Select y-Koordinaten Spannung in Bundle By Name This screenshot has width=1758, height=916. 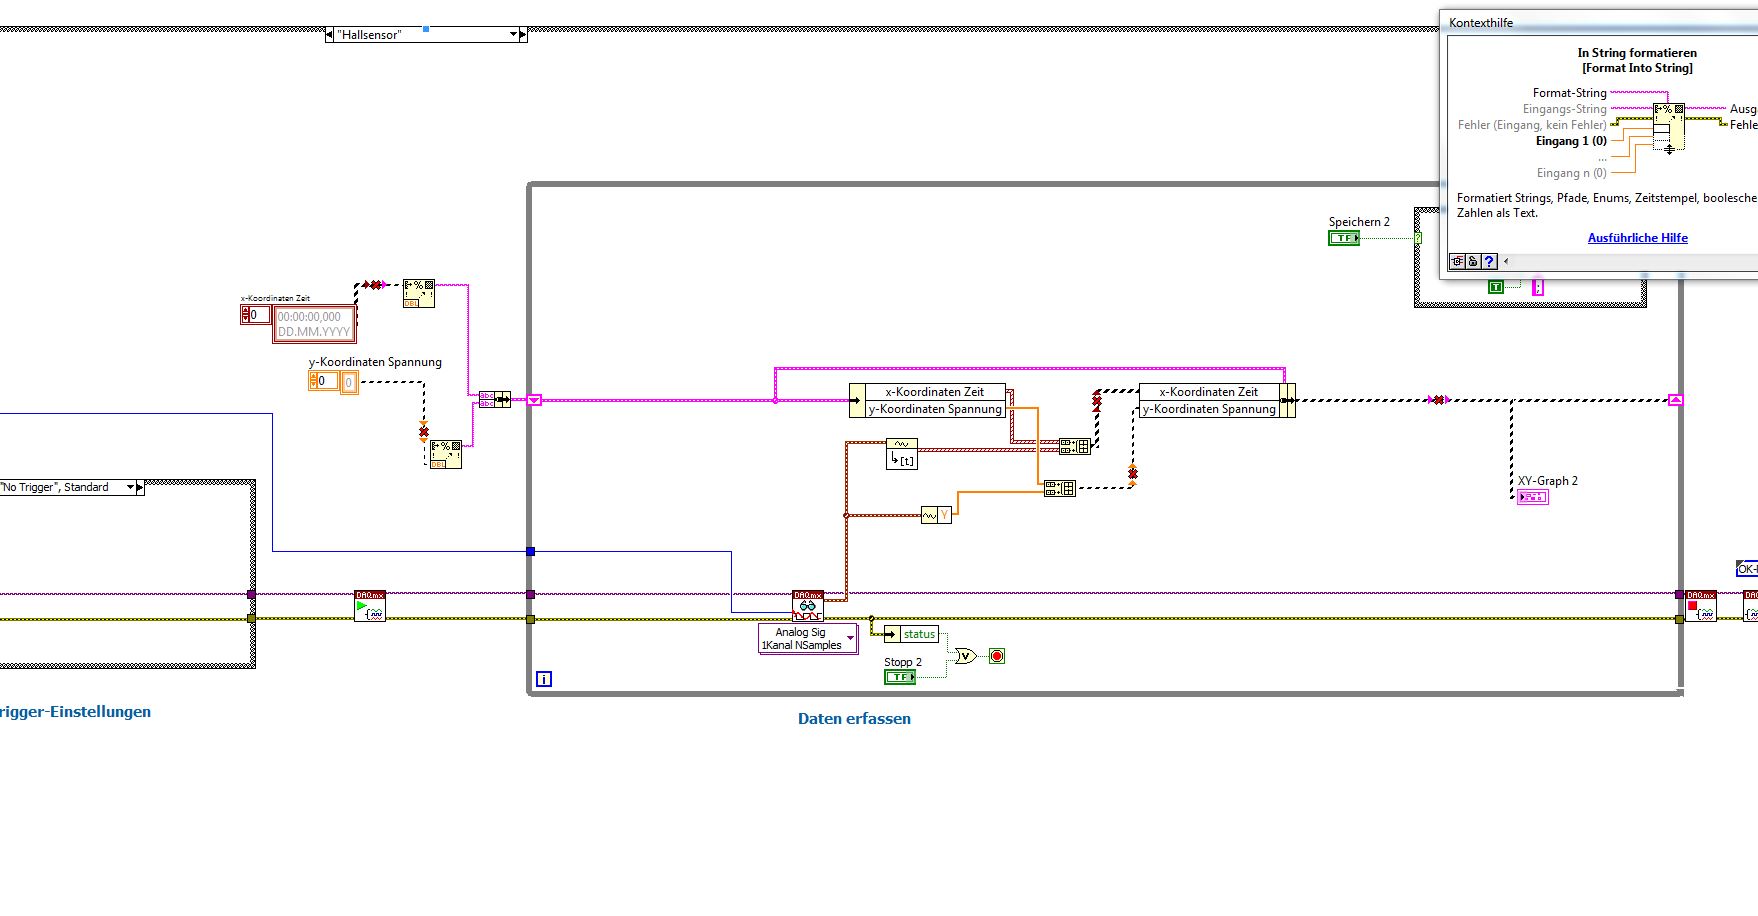point(1209,409)
